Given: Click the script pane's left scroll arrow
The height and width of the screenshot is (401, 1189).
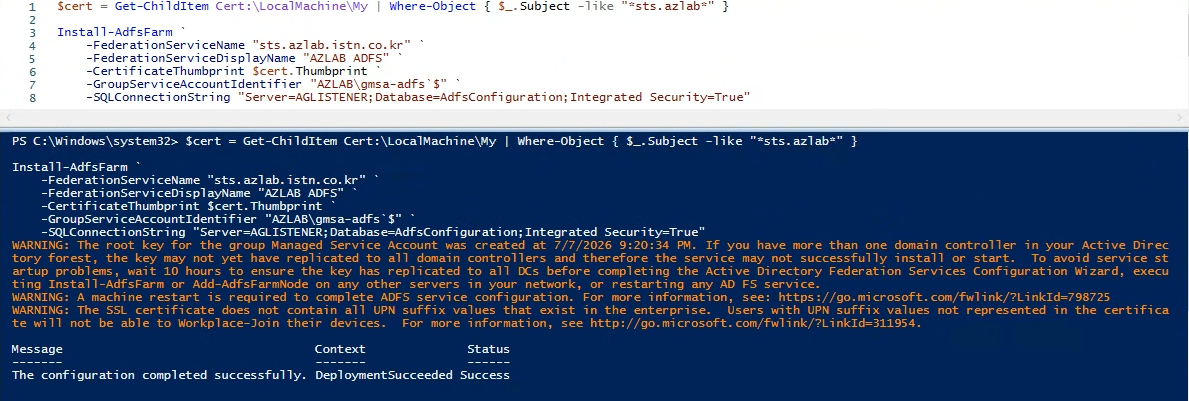Looking at the screenshot, I should click(x=8, y=117).
